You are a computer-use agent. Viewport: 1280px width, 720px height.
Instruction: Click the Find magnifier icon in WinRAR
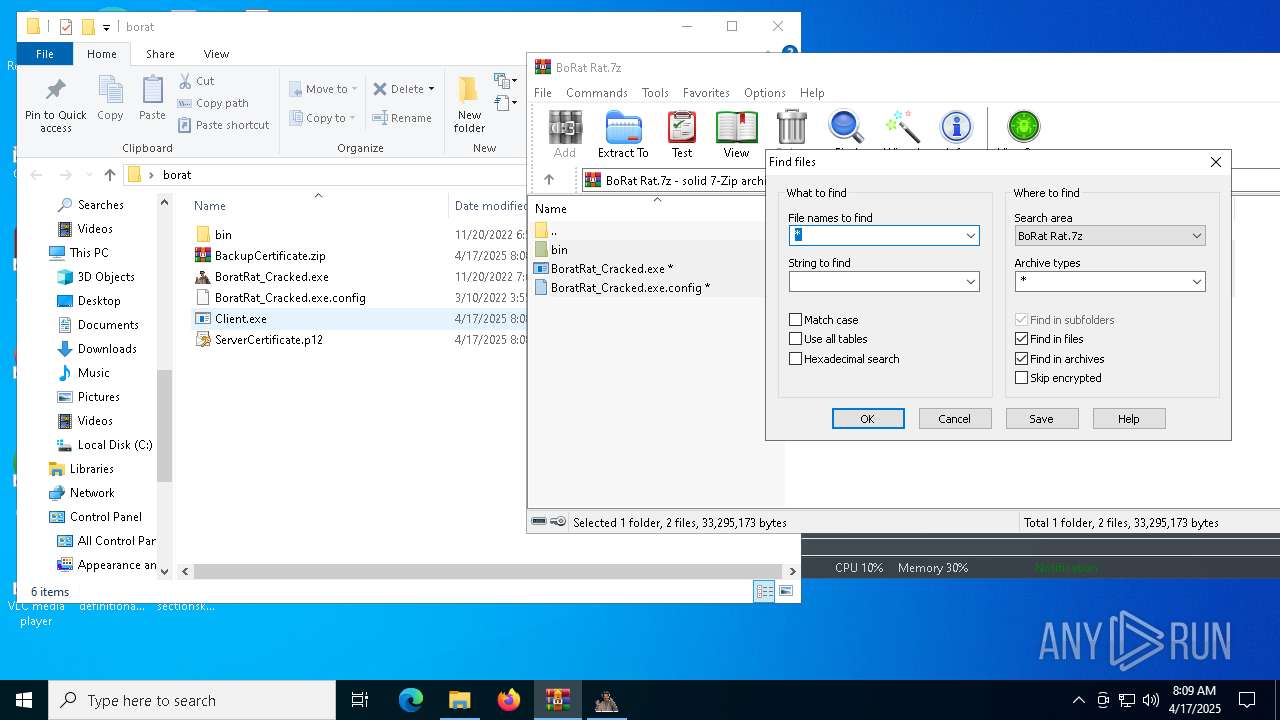846,128
